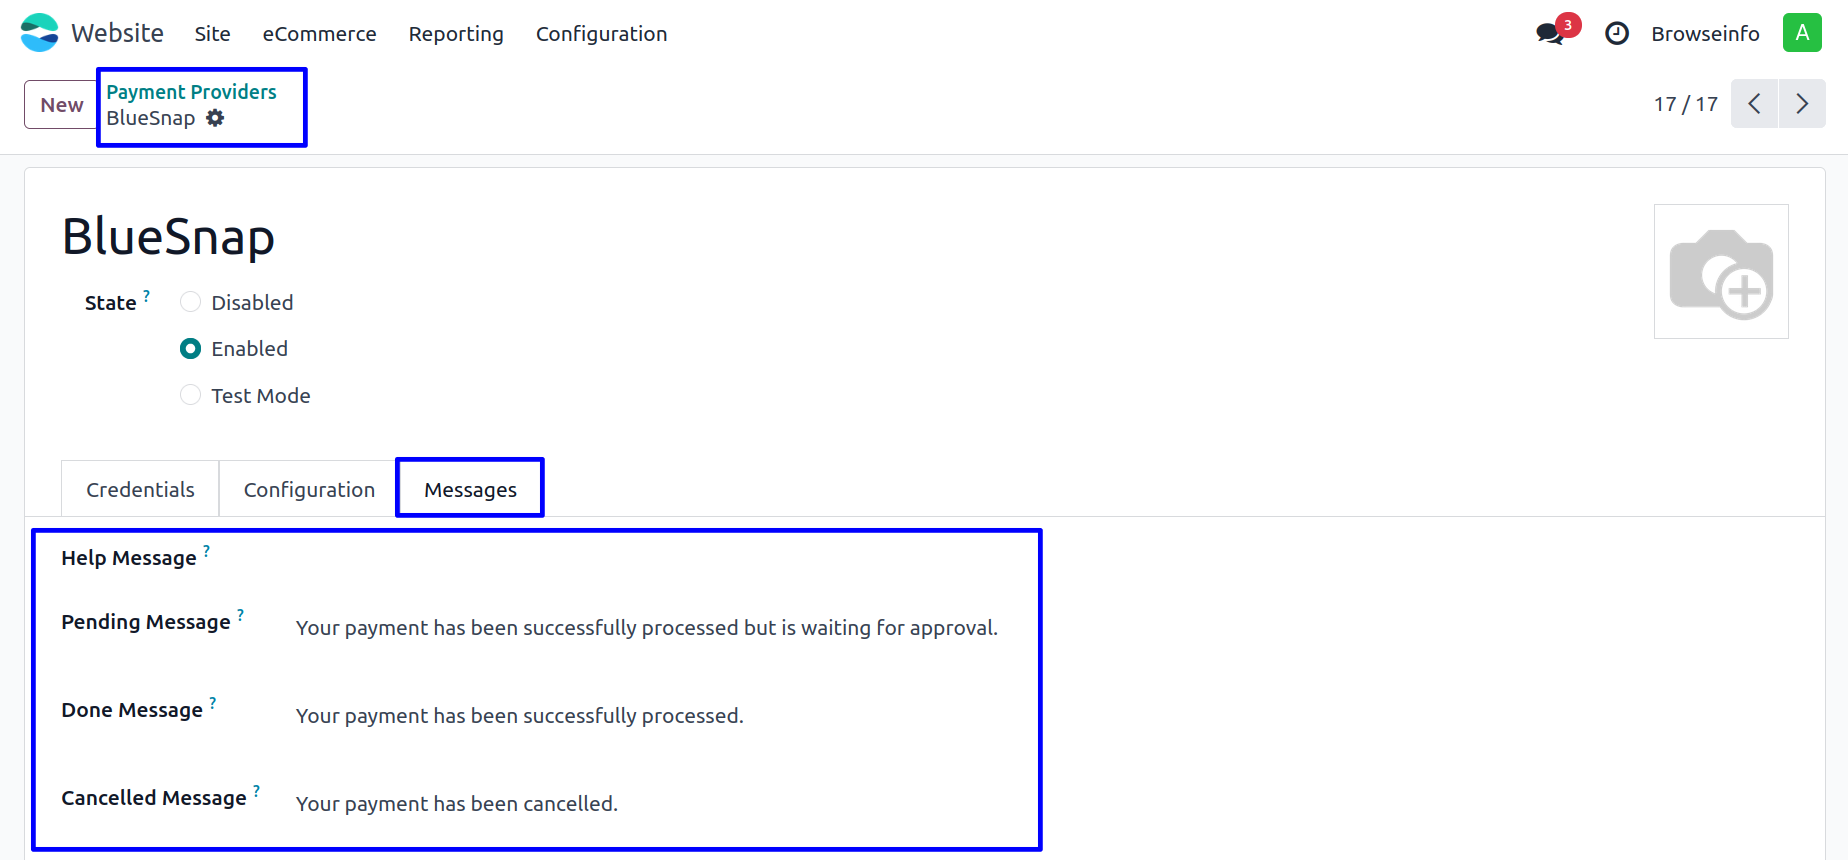Open the Site menu

212,34
